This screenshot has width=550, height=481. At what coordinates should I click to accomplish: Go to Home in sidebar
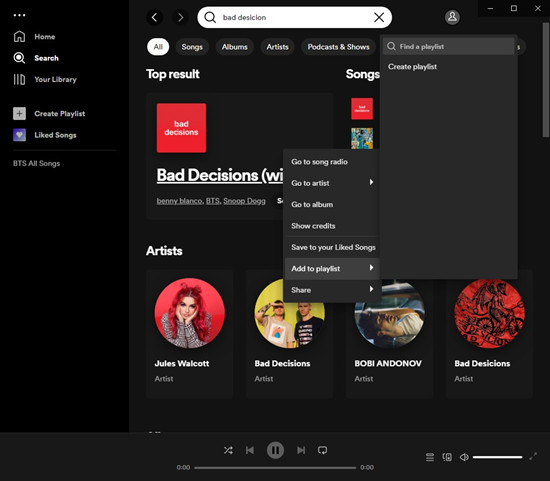tap(34, 36)
